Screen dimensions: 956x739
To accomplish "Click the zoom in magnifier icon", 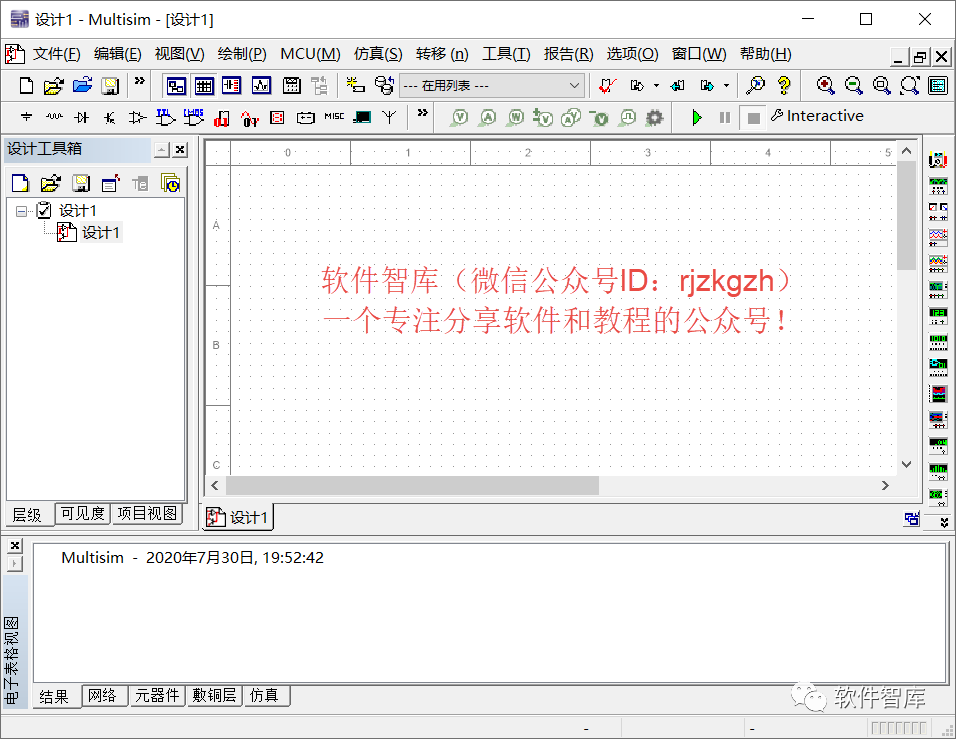I will click(x=825, y=85).
